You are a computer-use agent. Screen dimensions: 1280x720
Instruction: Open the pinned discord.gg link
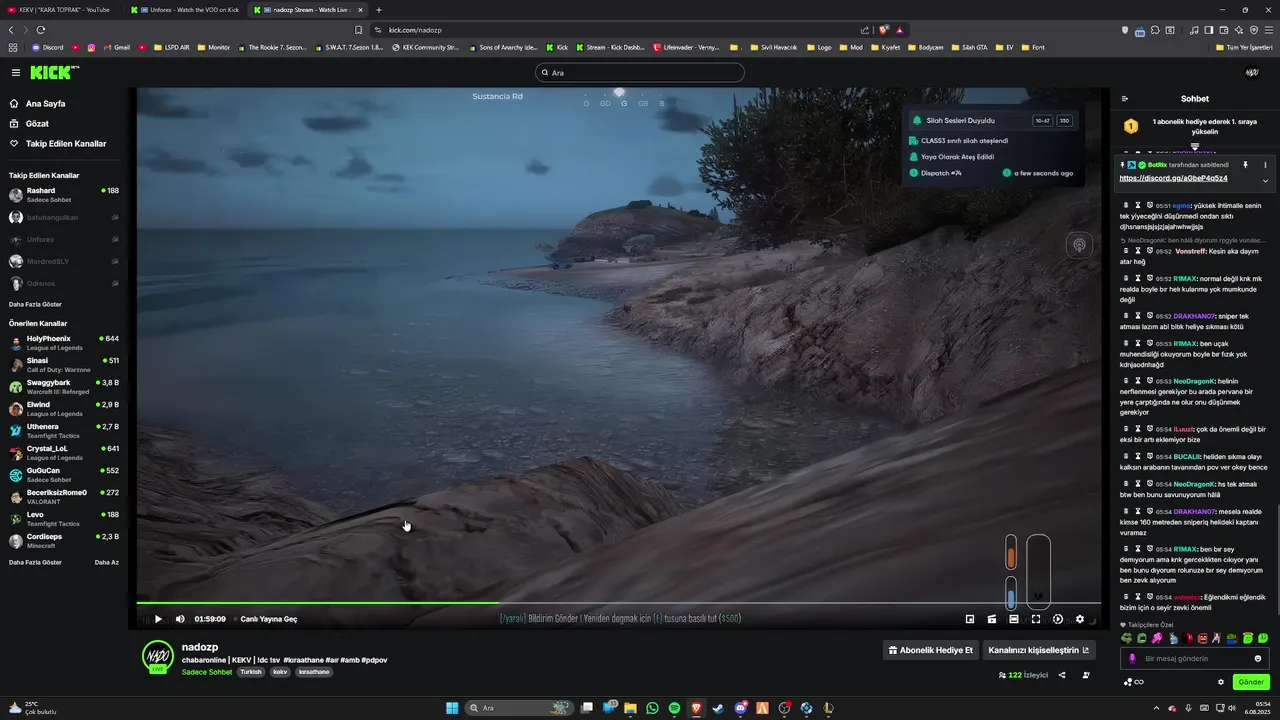pyautogui.click(x=1173, y=178)
